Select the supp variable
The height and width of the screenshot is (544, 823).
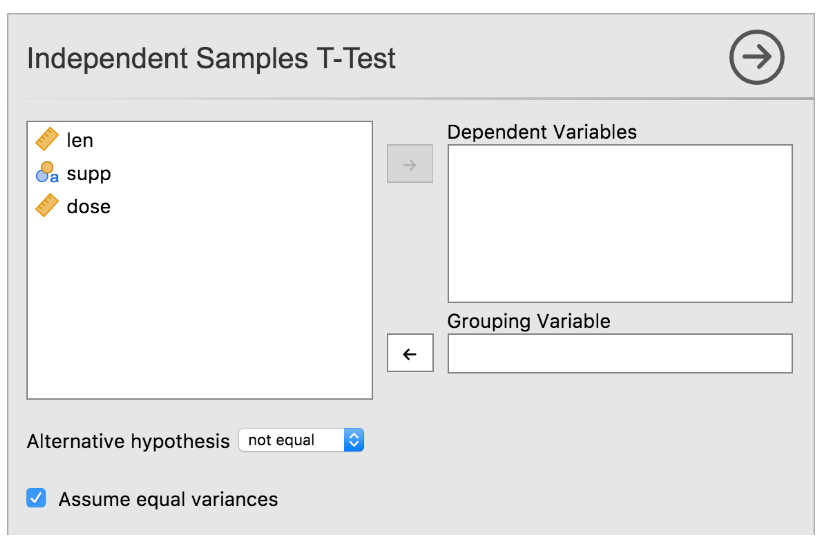coord(199,173)
